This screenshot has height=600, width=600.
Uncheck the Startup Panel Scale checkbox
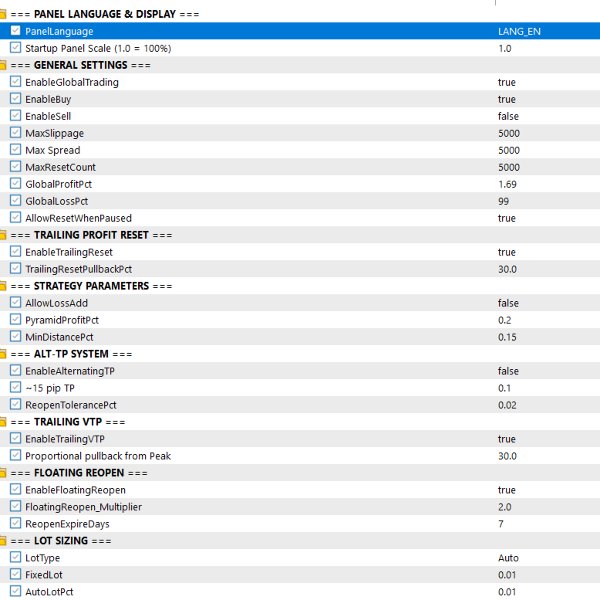15,48
